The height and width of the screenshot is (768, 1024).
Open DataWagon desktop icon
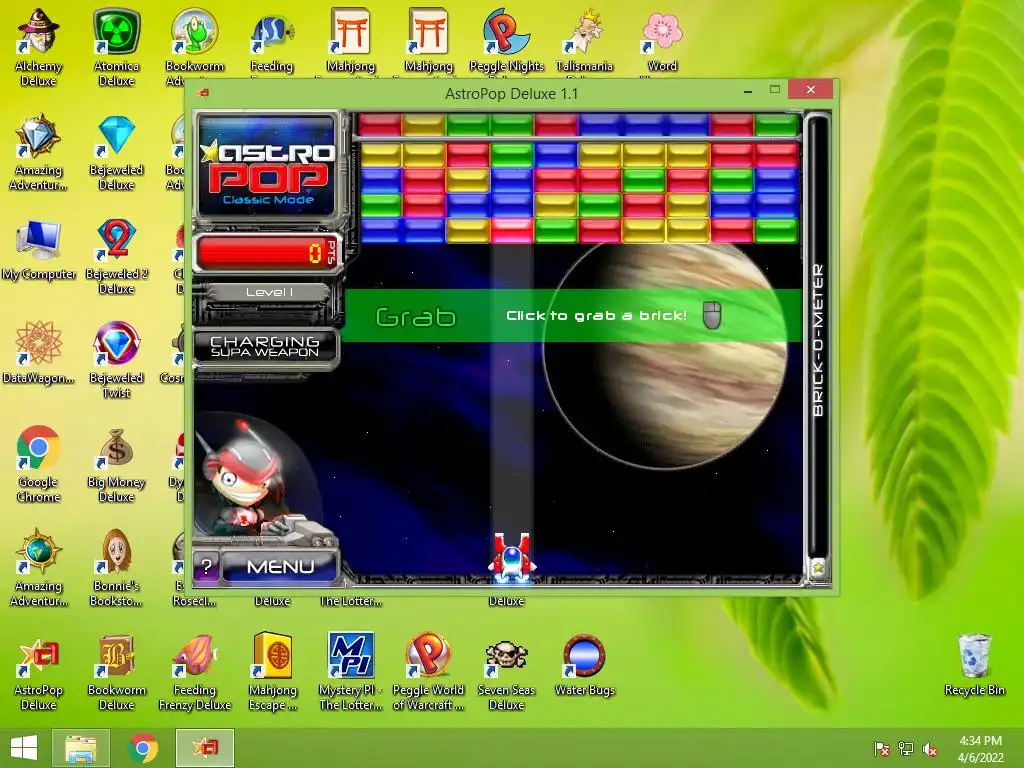pos(39,353)
